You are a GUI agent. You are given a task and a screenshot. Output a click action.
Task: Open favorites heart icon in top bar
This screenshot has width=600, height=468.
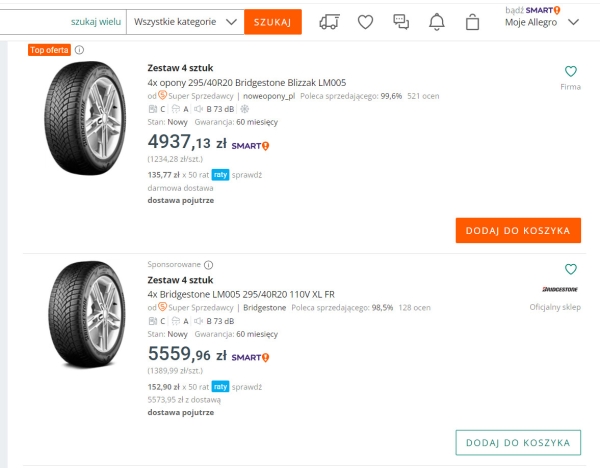[x=366, y=21]
